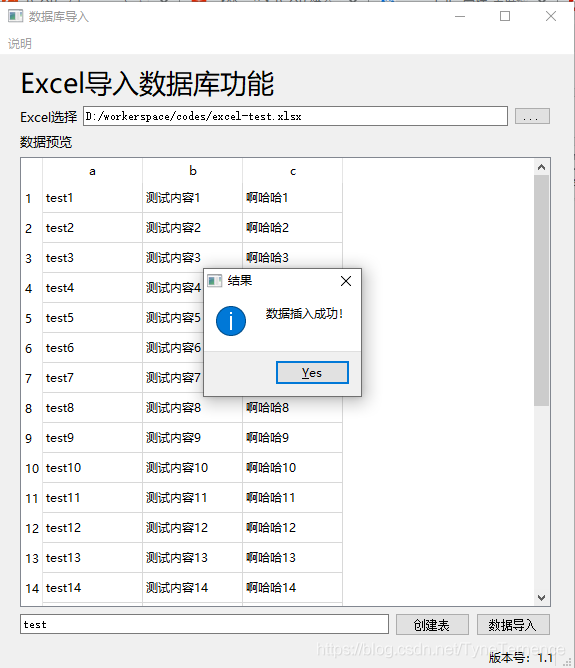
Task: Click cell '啊哈哈1'
Action: click(x=293, y=198)
